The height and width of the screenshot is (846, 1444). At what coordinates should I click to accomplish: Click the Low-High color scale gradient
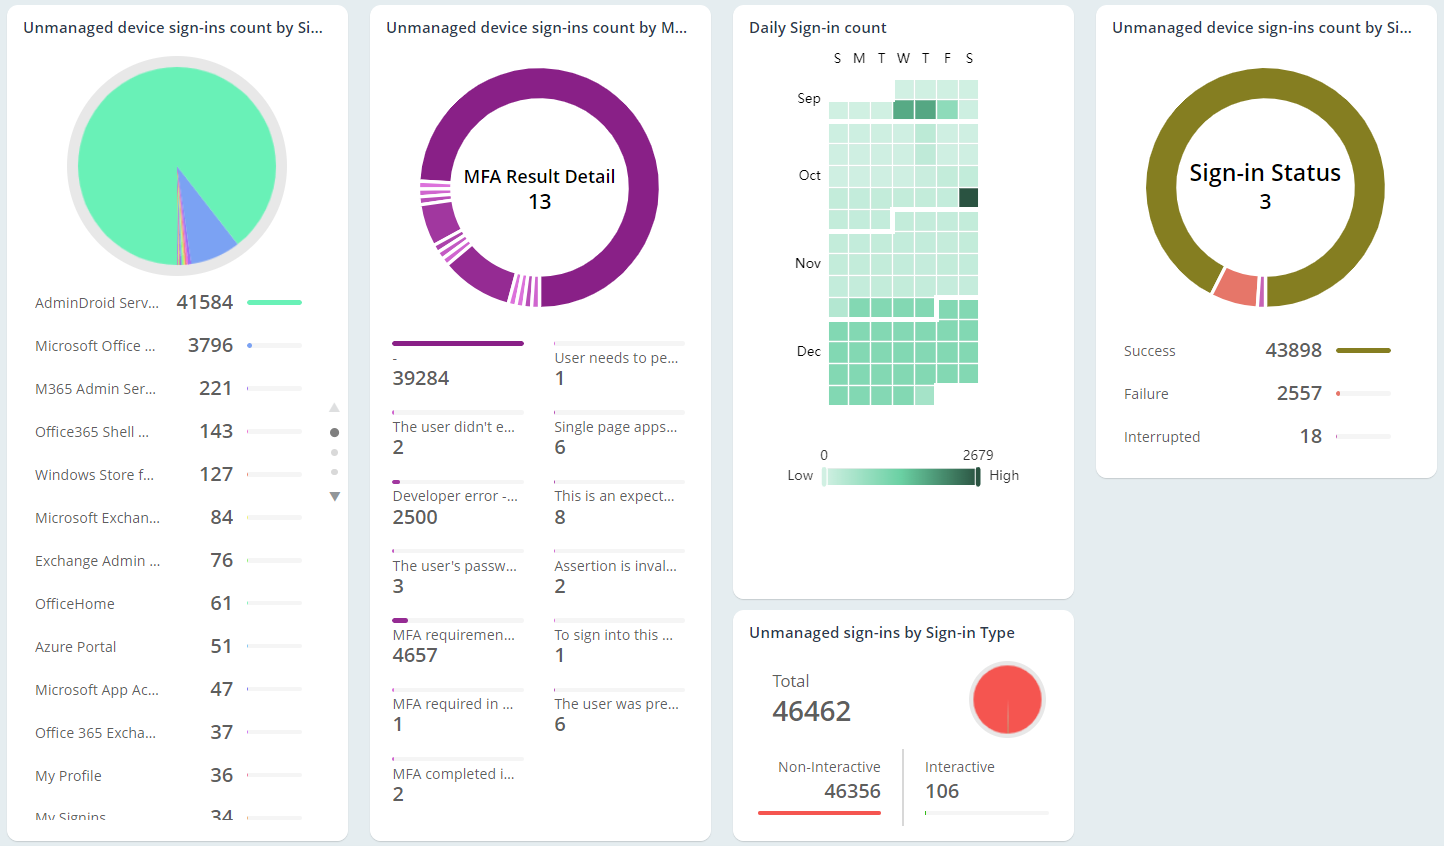coord(900,476)
